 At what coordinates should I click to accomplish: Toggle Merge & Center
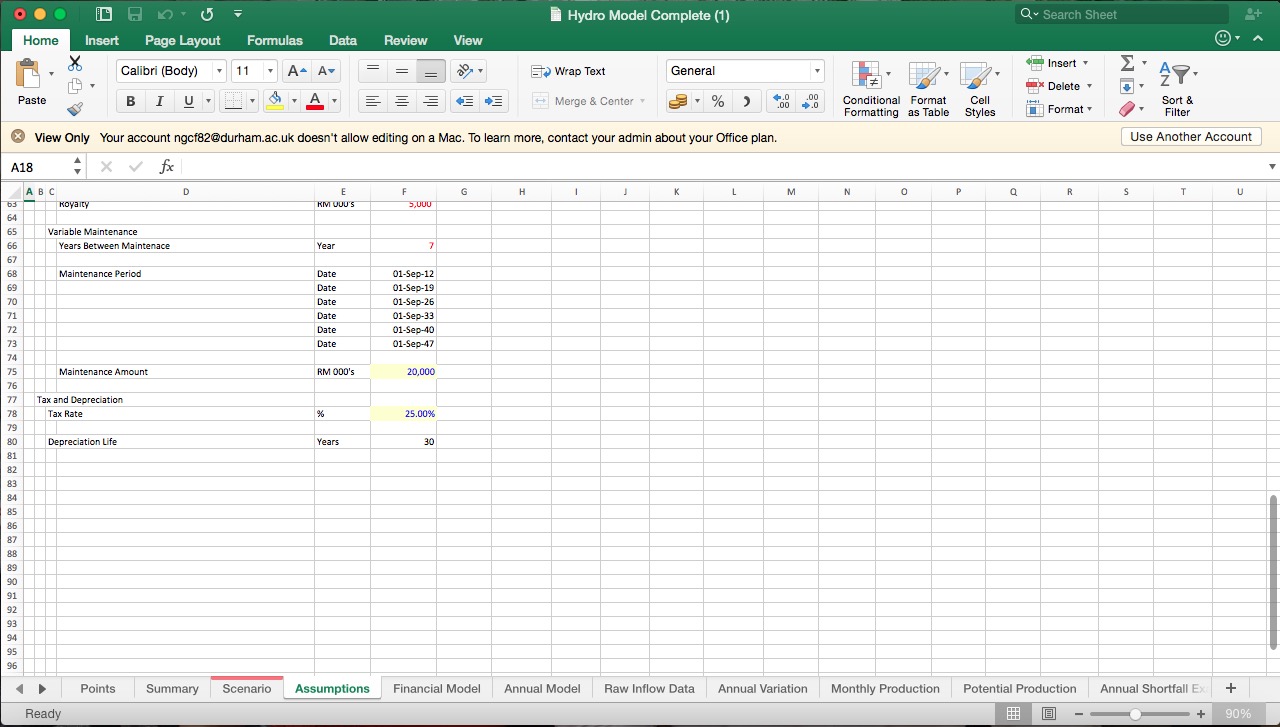[x=590, y=101]
